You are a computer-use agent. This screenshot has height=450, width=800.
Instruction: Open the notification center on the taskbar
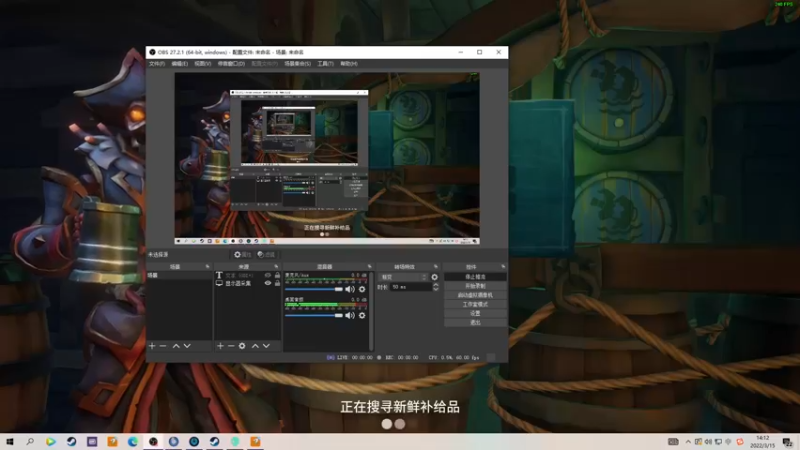click(788, 441)
